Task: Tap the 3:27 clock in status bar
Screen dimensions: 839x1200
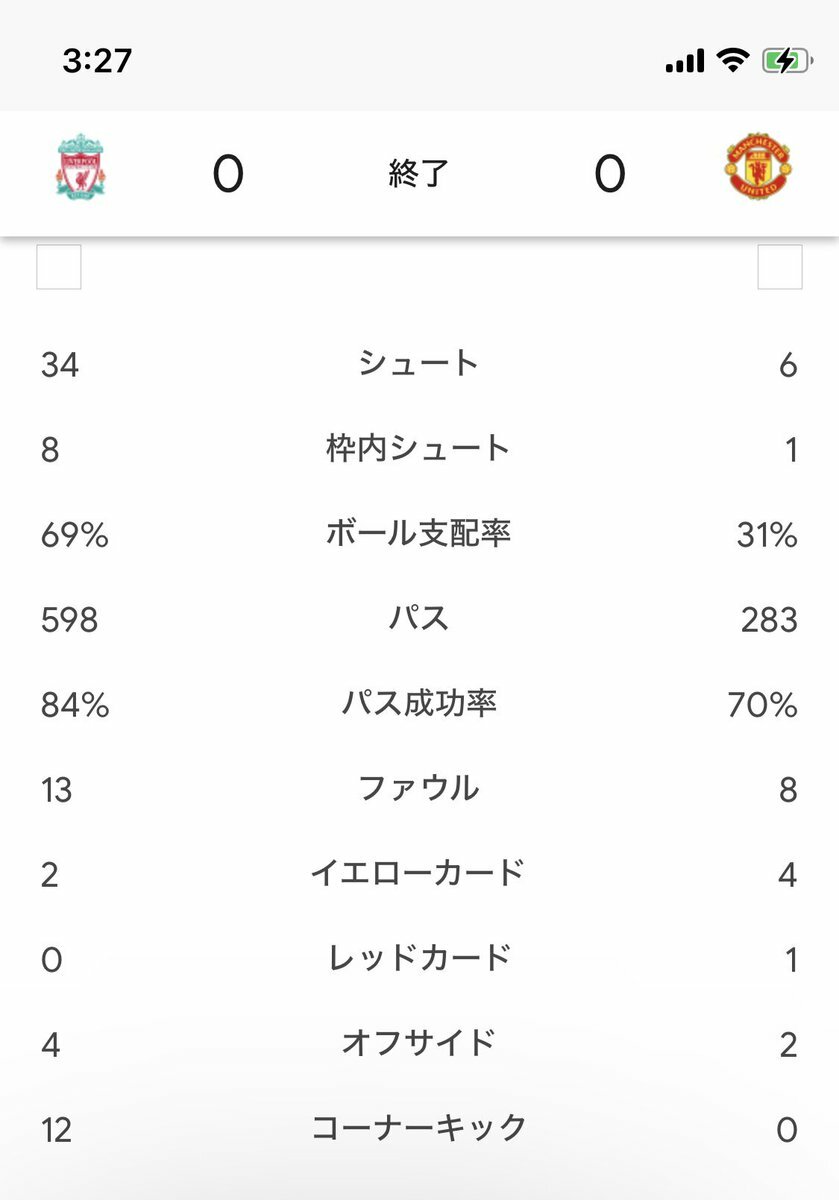Action: click(x=97, y=61)
